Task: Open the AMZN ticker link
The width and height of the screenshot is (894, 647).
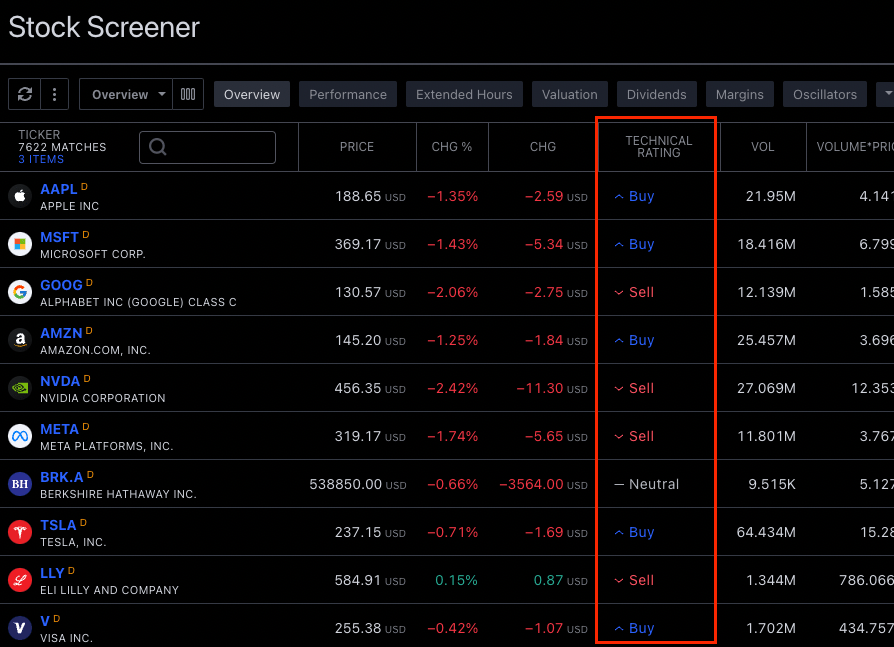Action: click(x=62, y=333)
